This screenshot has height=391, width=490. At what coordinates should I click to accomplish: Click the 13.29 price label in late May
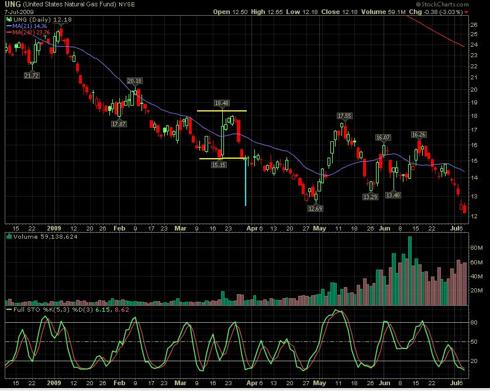point(370,197)
